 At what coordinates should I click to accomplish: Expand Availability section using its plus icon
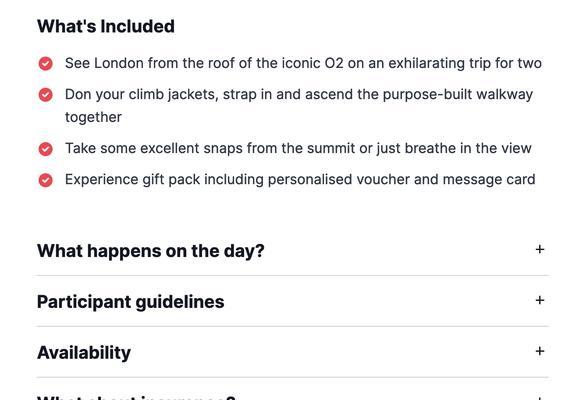(540, 351)
